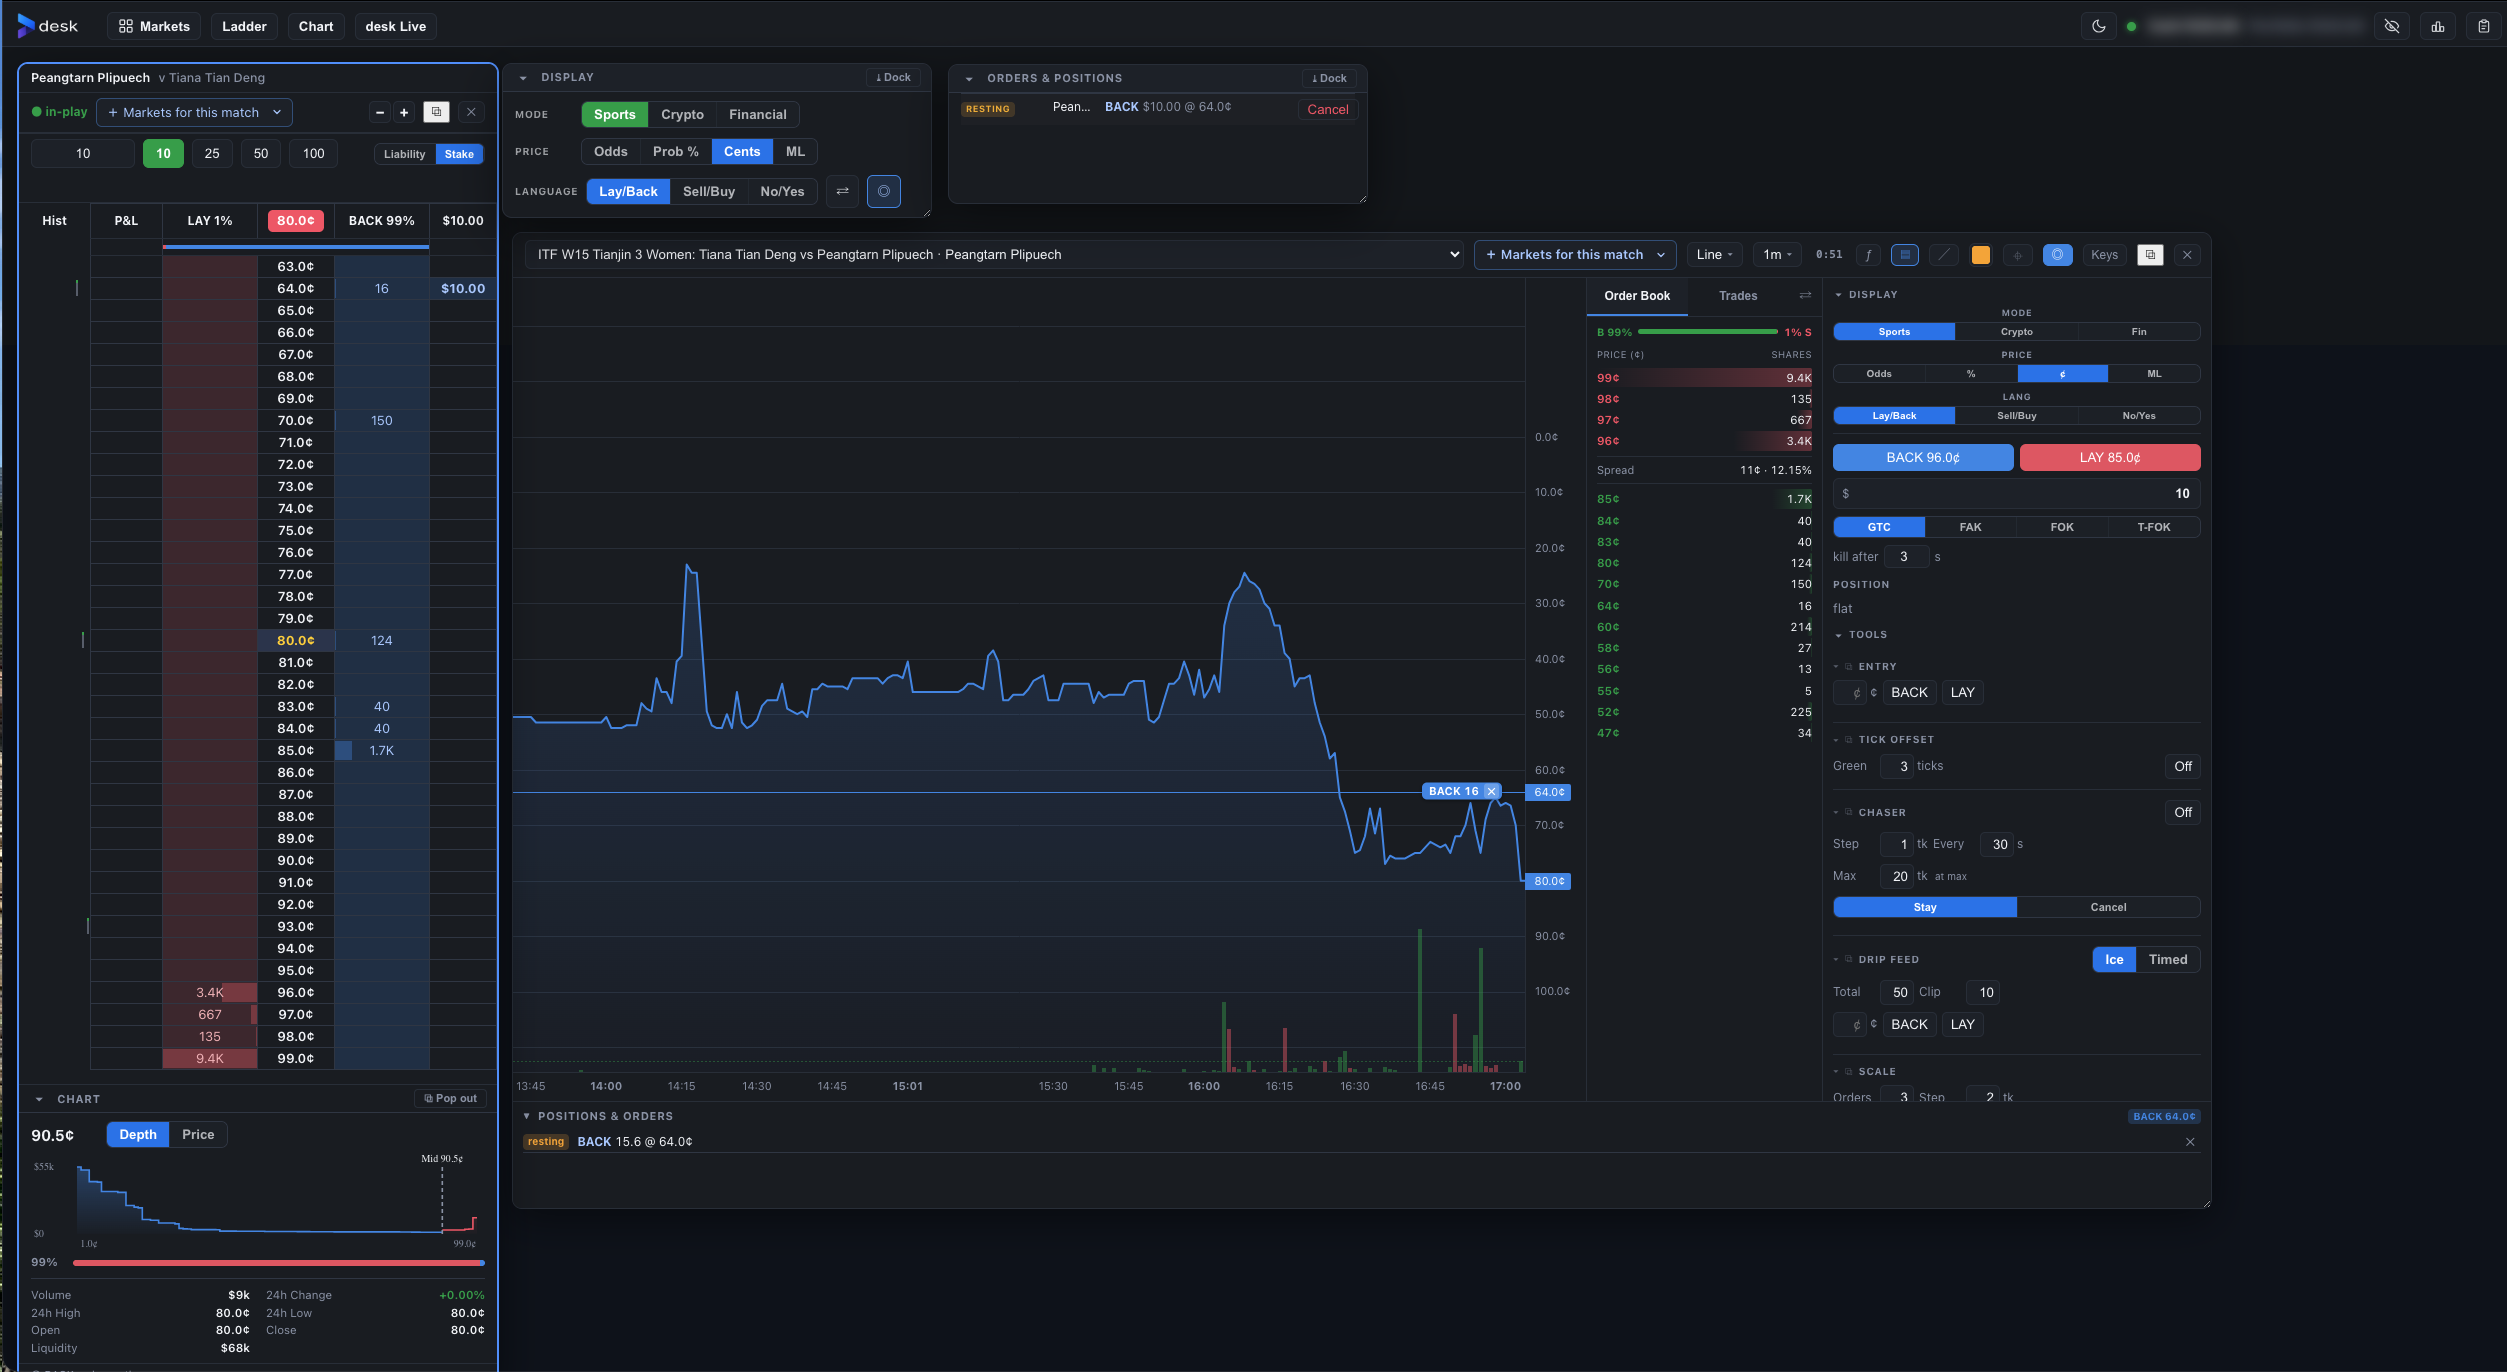Open Chart in top nav
The height and width of the screenshot is (1372, 2507).
[316, 26]
